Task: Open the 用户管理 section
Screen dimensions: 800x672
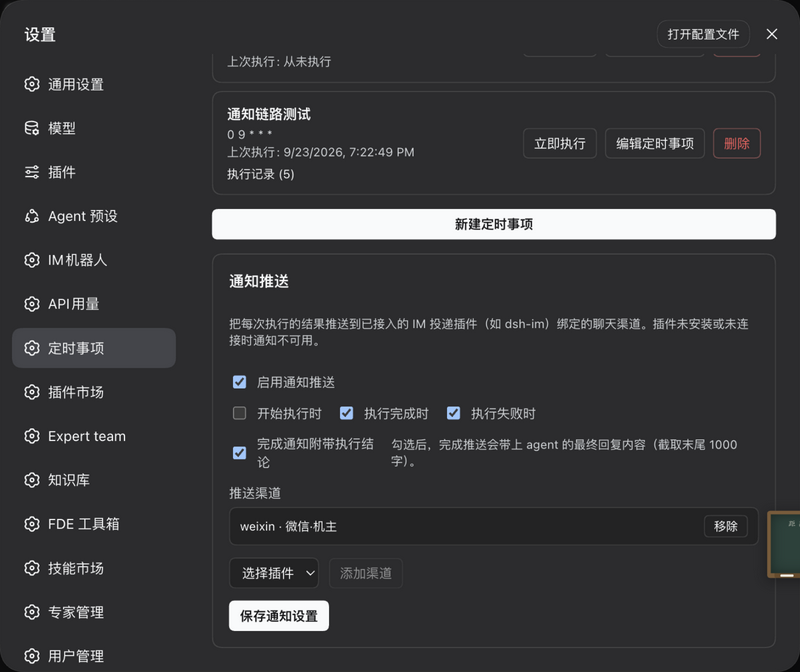Action: [x=94, y=656]
